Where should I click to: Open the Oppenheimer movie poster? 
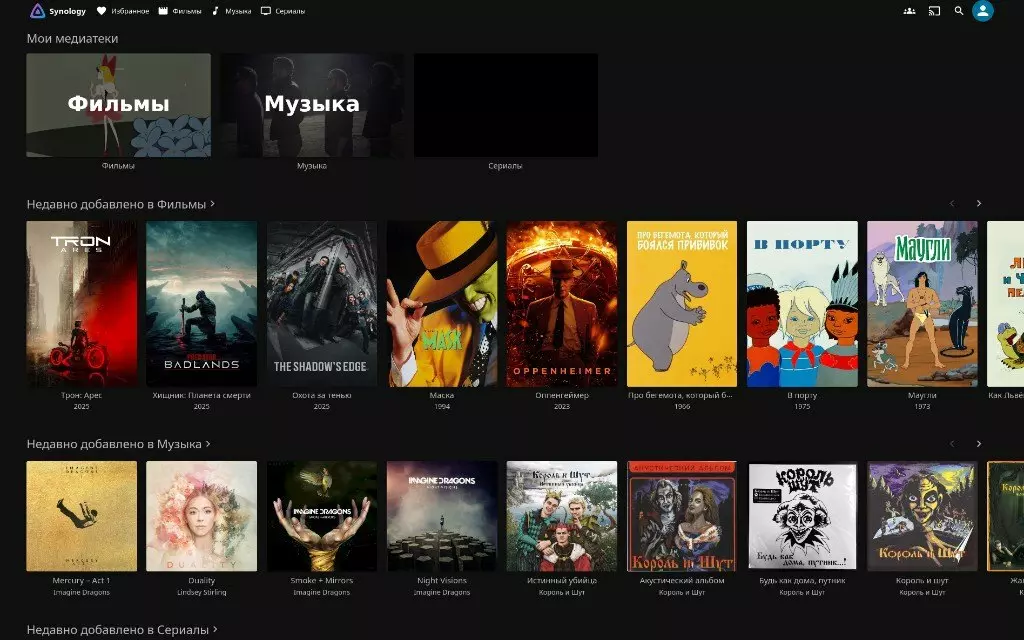pyautogui.click(x=562, y=304)
